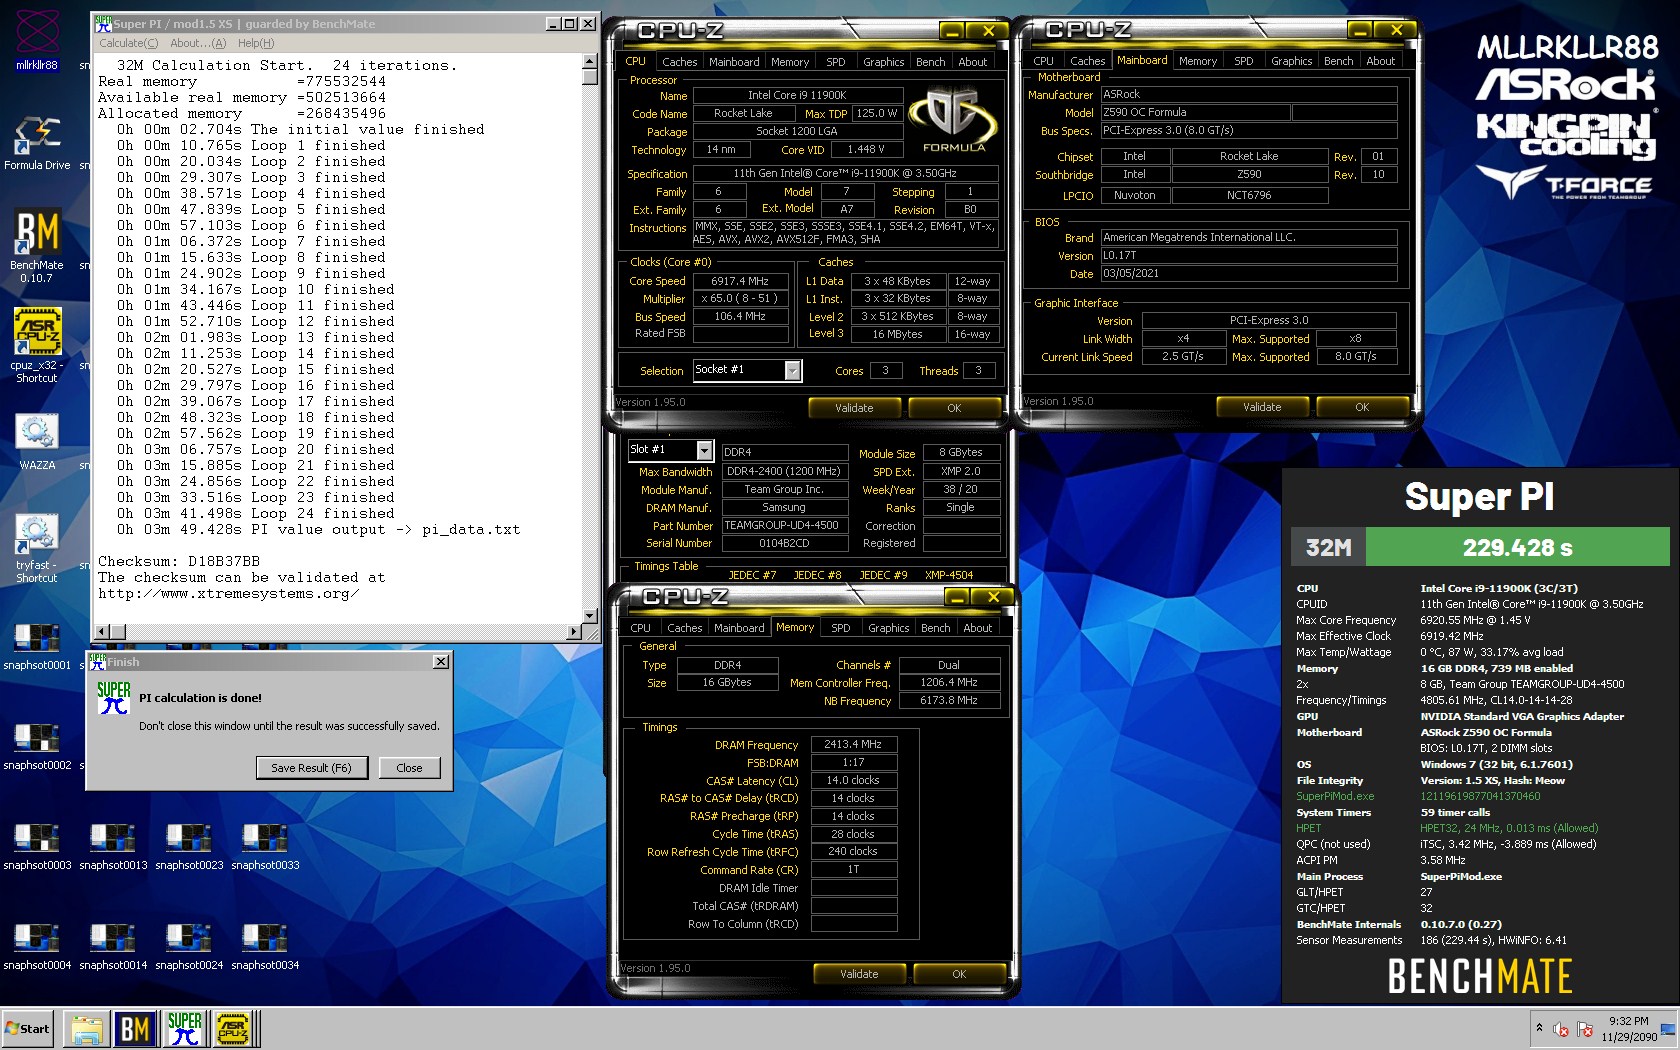Click the DRAM Frequency 2413.4 MHz value
The image size is (1680, 1050).
pos(853,745)
